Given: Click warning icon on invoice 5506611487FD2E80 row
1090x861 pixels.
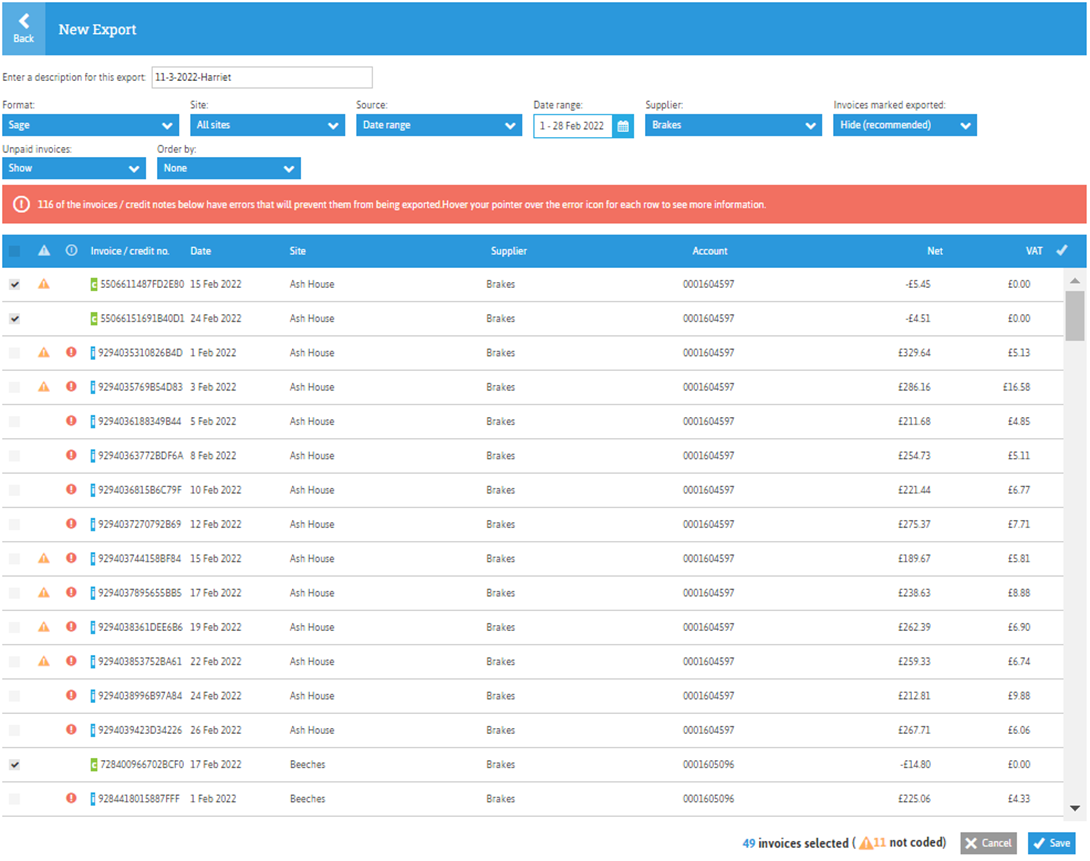Looking at the screenshot, I should (x=44, y=284).
